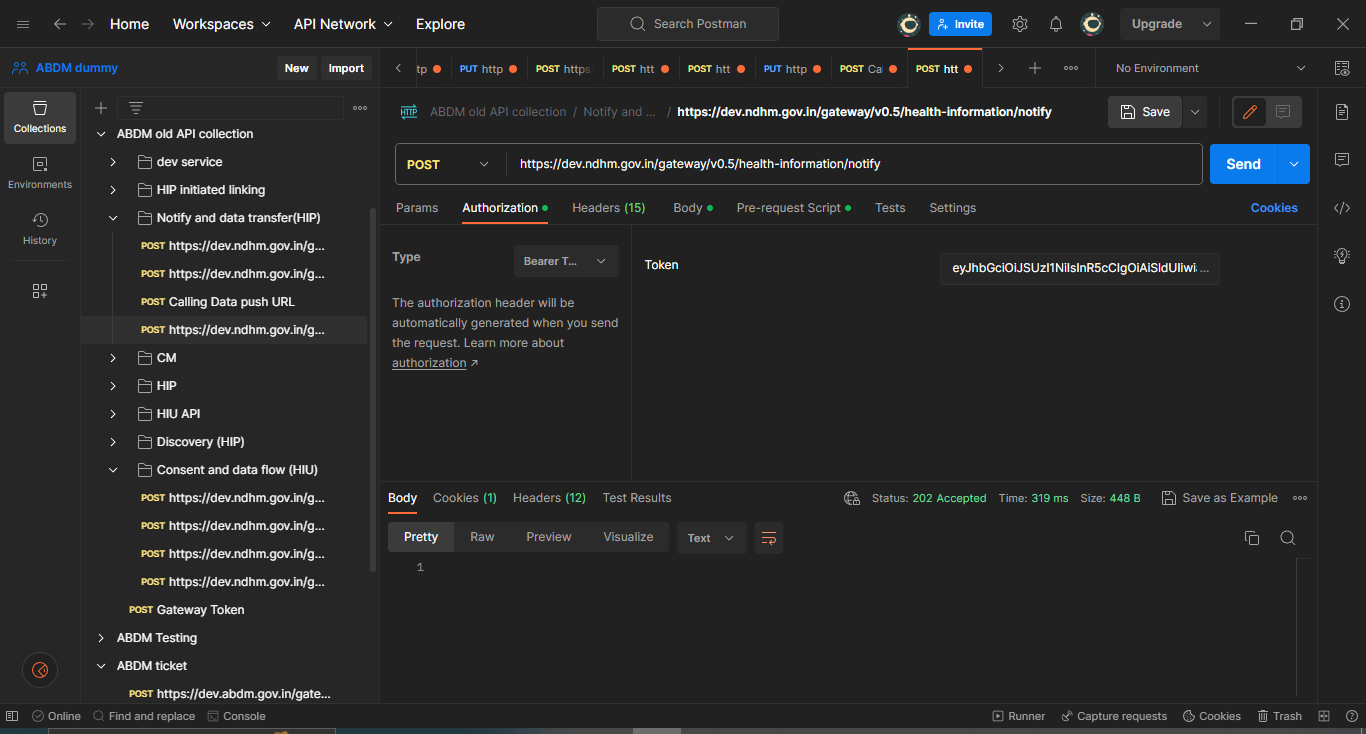The width and height of the screenshot is (1366, 734).
Task: Switch to the Raw response view
Action: point(482,537)
